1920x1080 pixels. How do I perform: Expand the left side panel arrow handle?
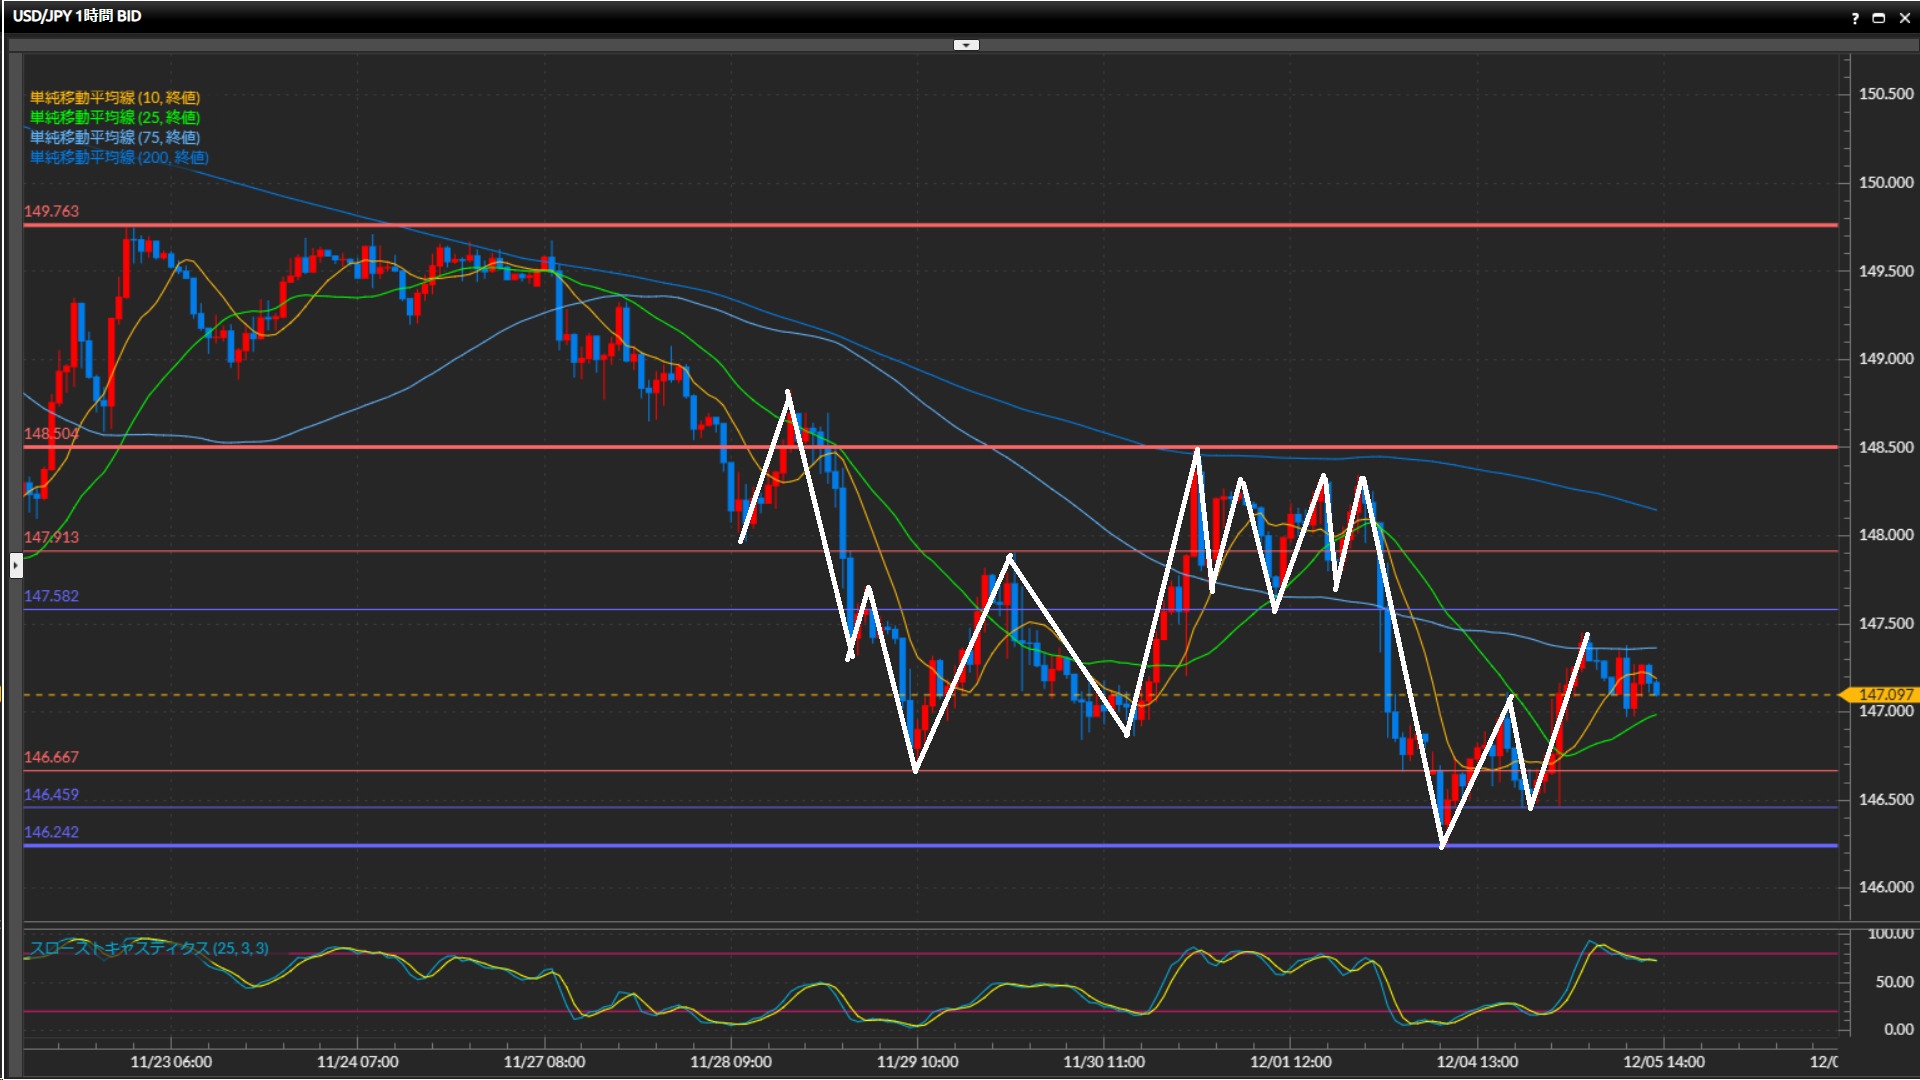click(15, 566)
